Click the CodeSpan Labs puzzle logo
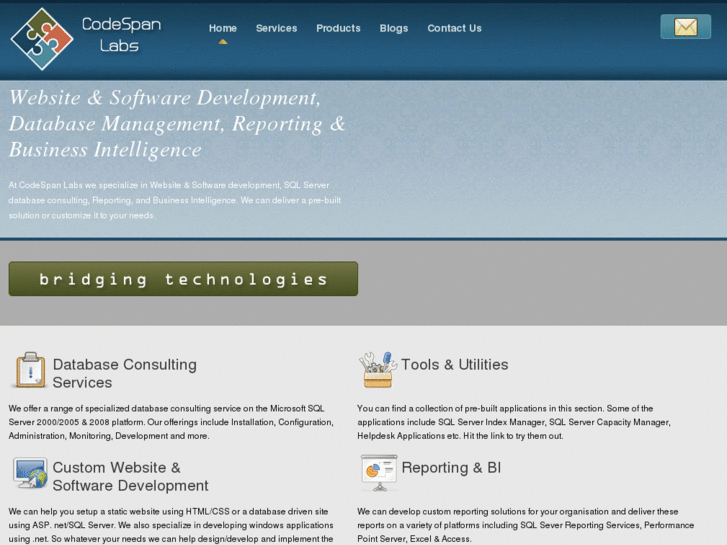 tap(42, 39)
